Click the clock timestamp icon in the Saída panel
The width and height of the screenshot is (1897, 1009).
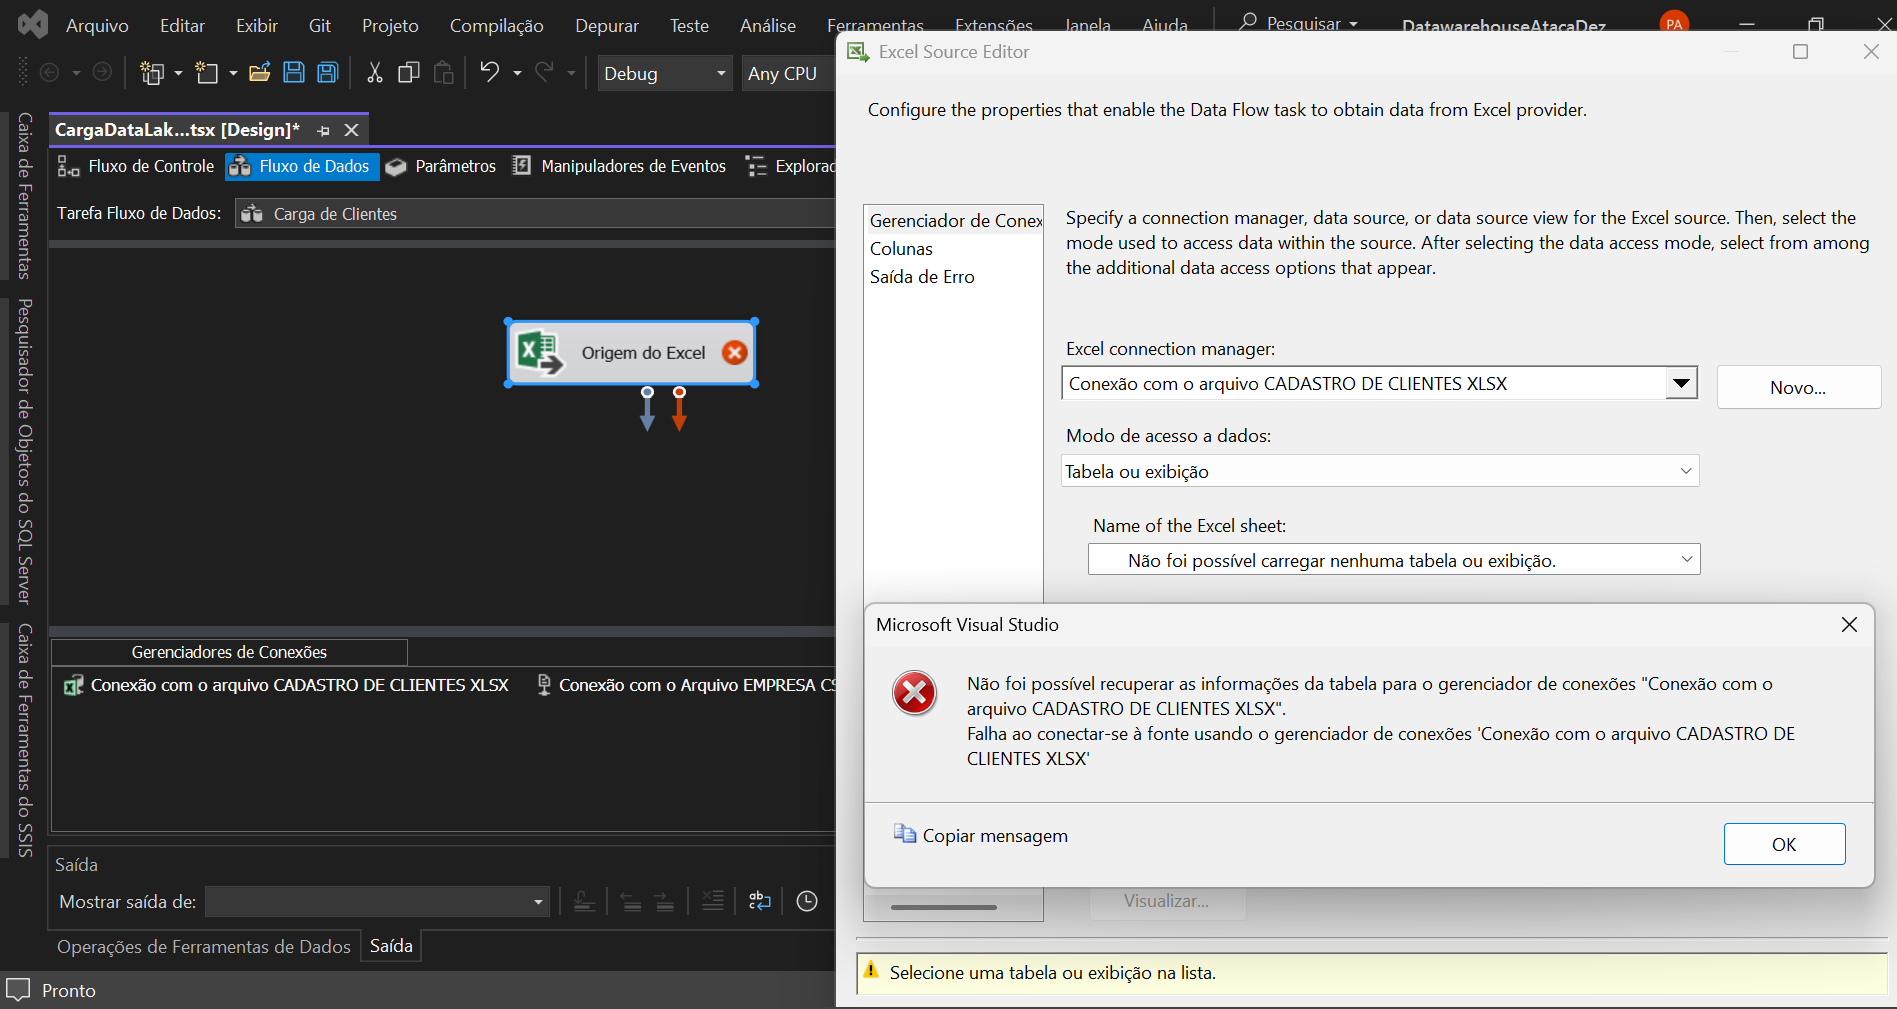tap(807, 901)
